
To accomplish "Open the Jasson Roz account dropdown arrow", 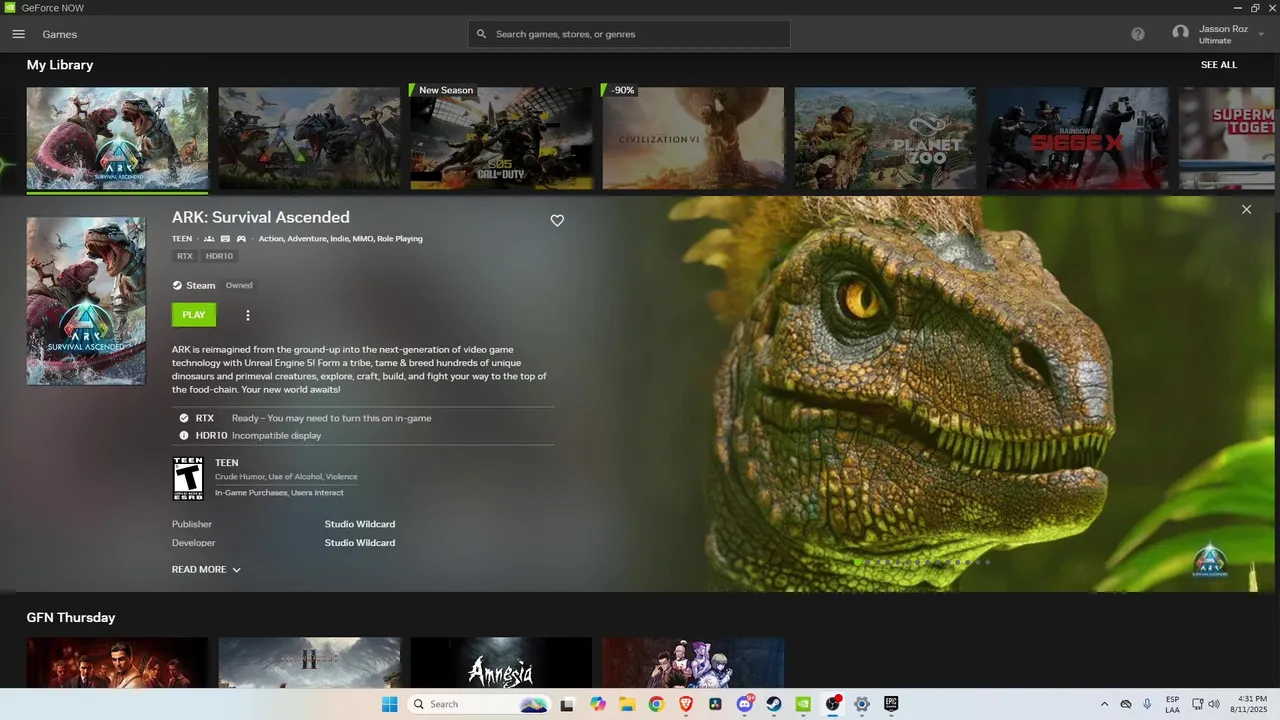I will [1261, 34].
